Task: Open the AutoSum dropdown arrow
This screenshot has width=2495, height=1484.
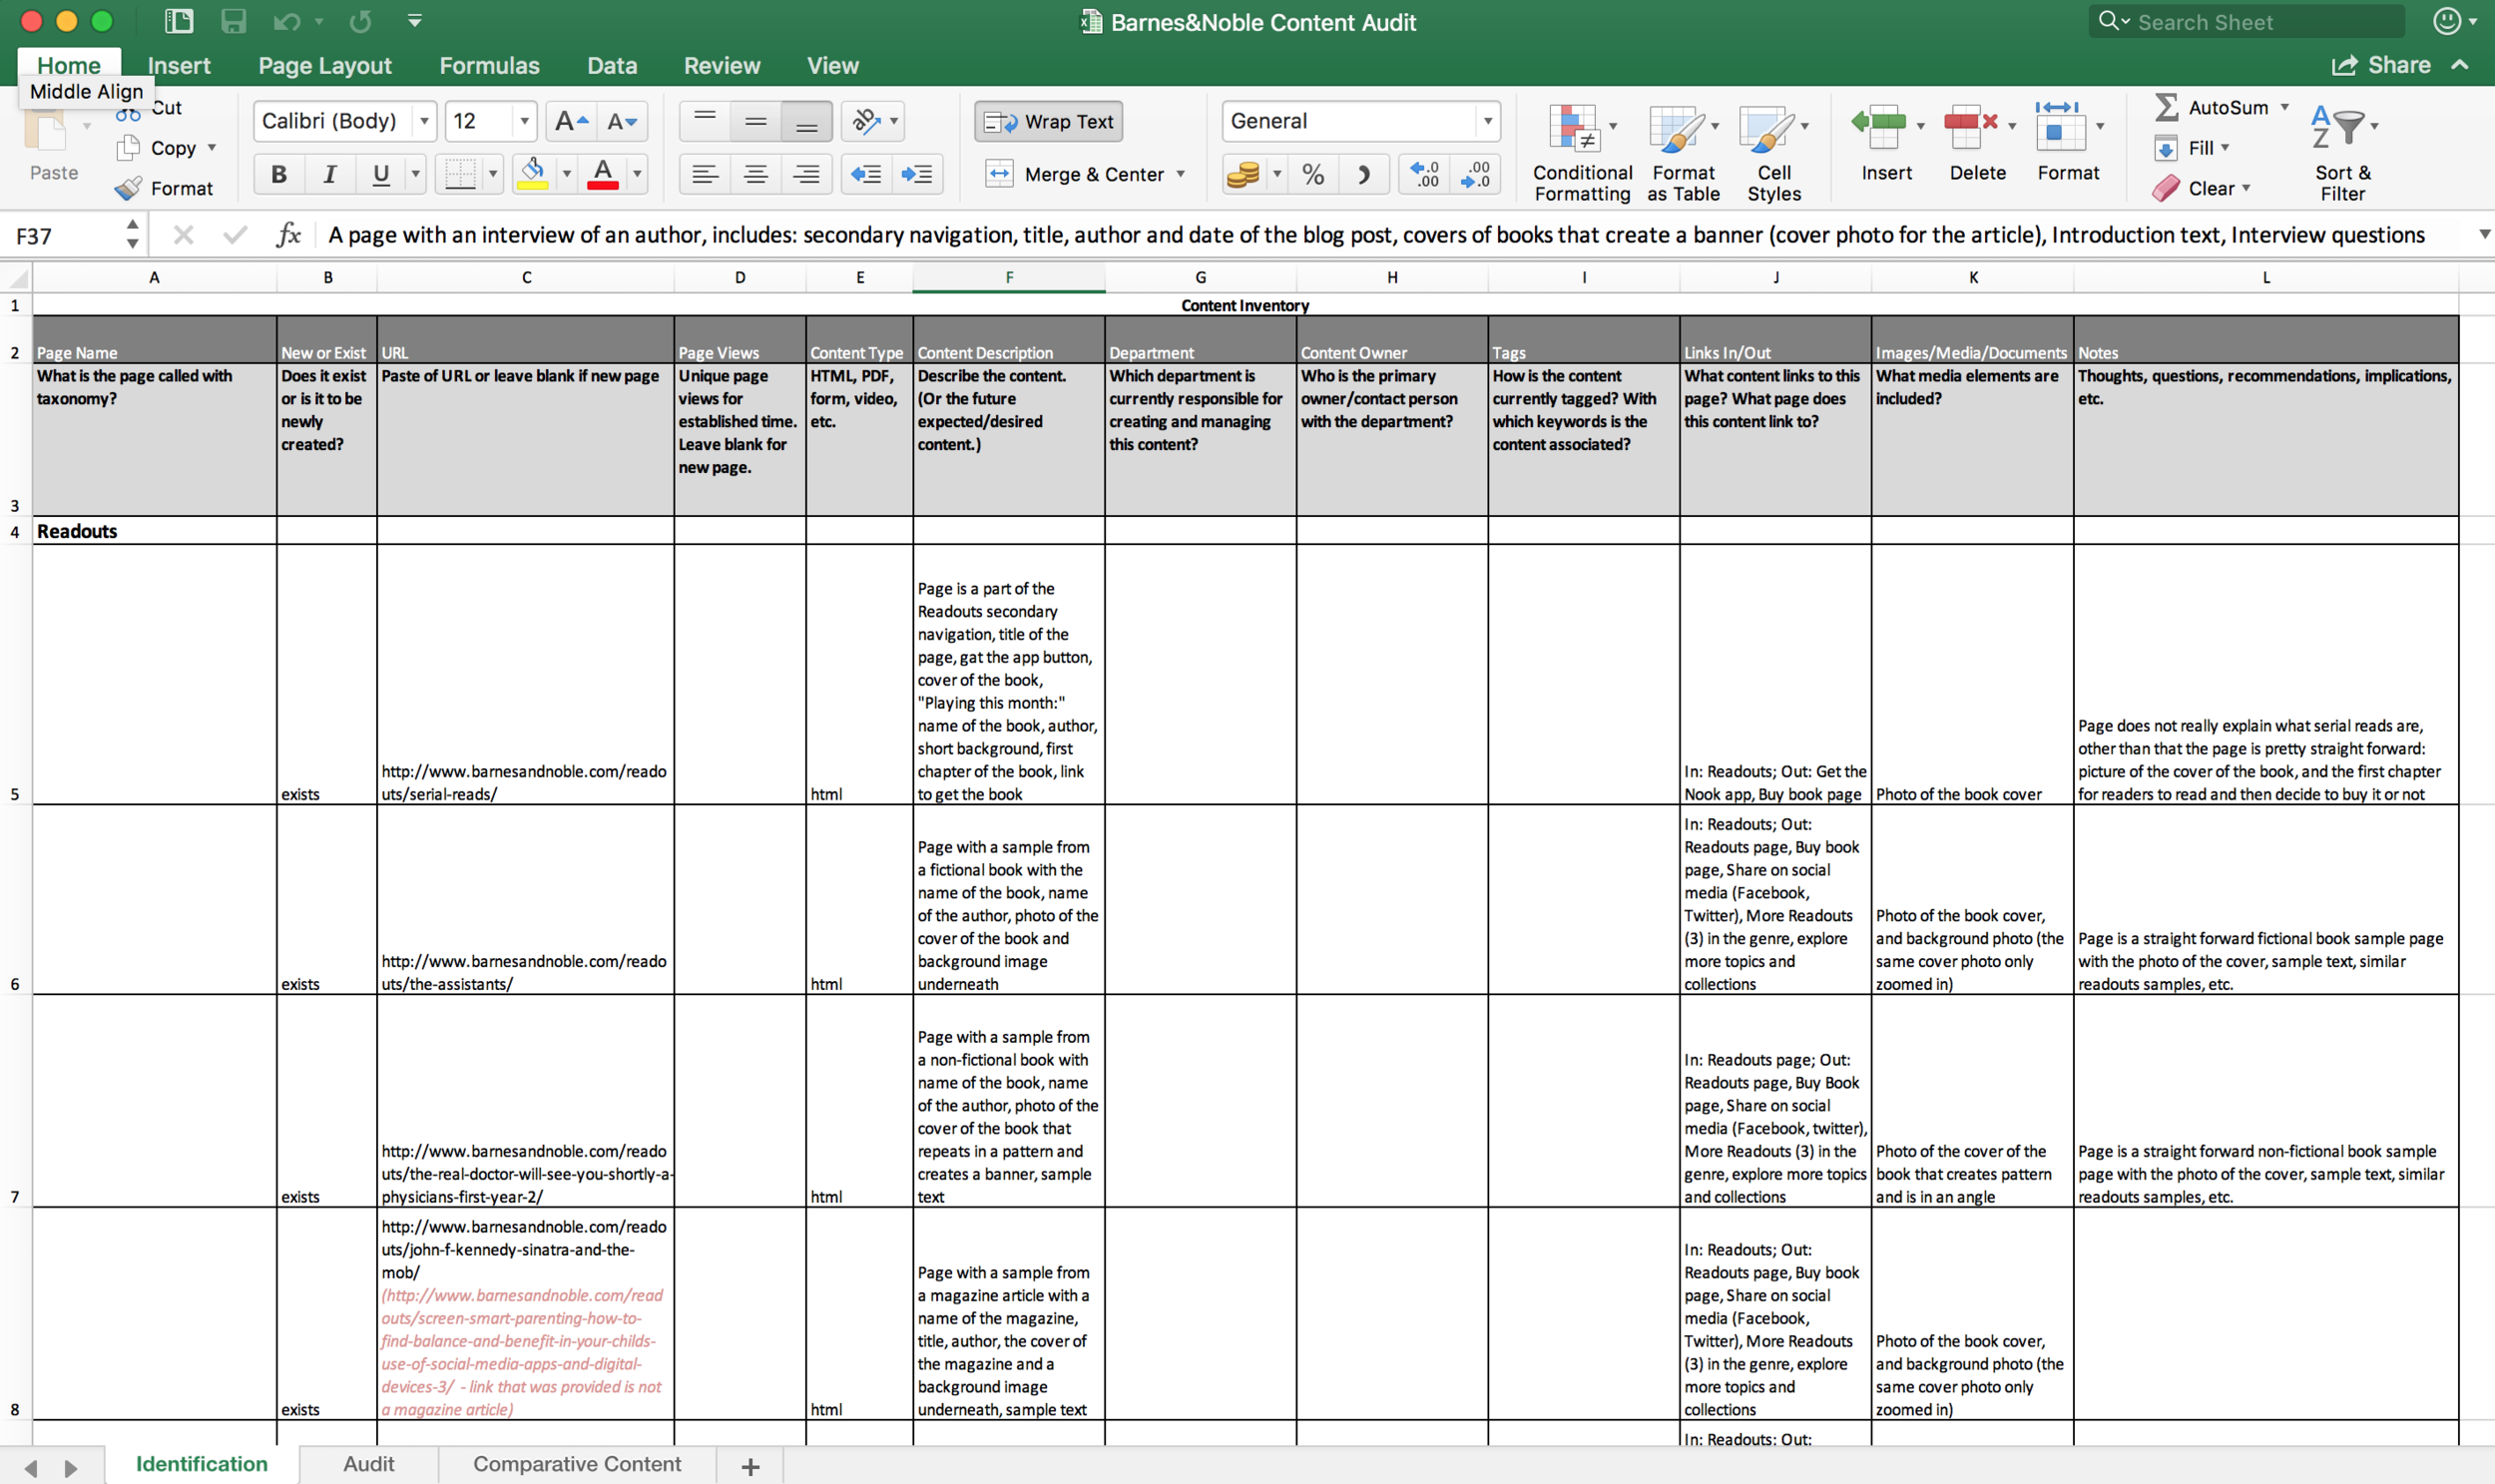Action: point(2284,107)
